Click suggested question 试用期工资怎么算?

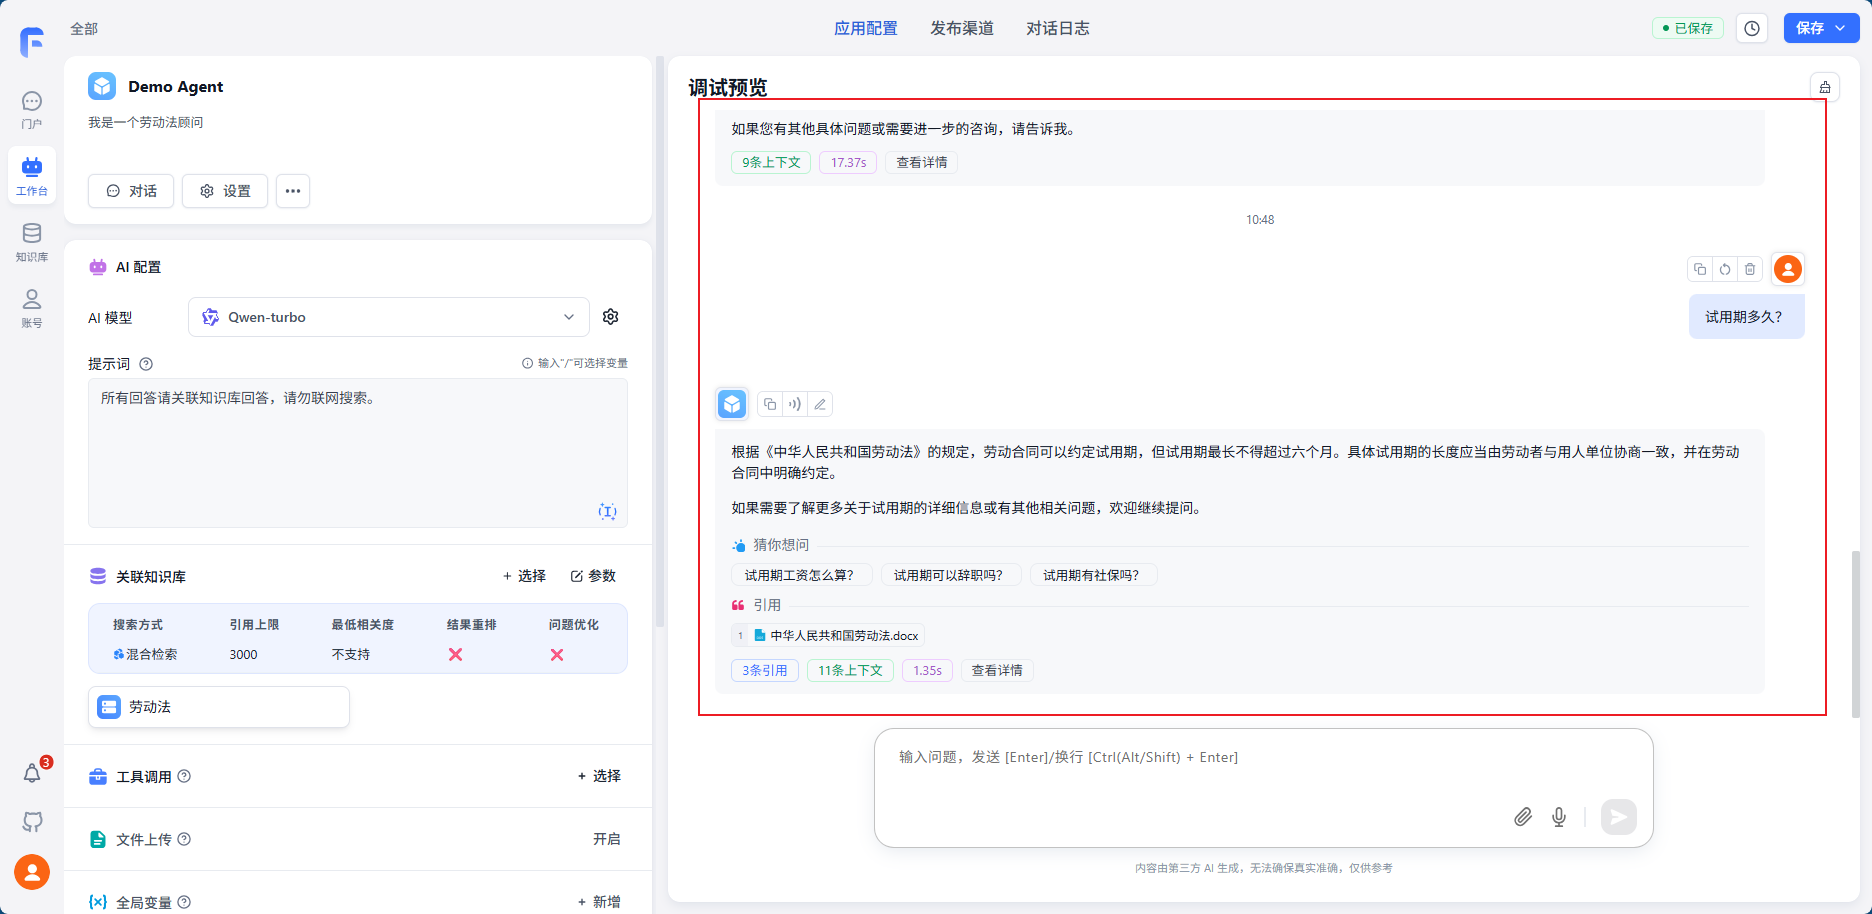[x=799, y=575]
